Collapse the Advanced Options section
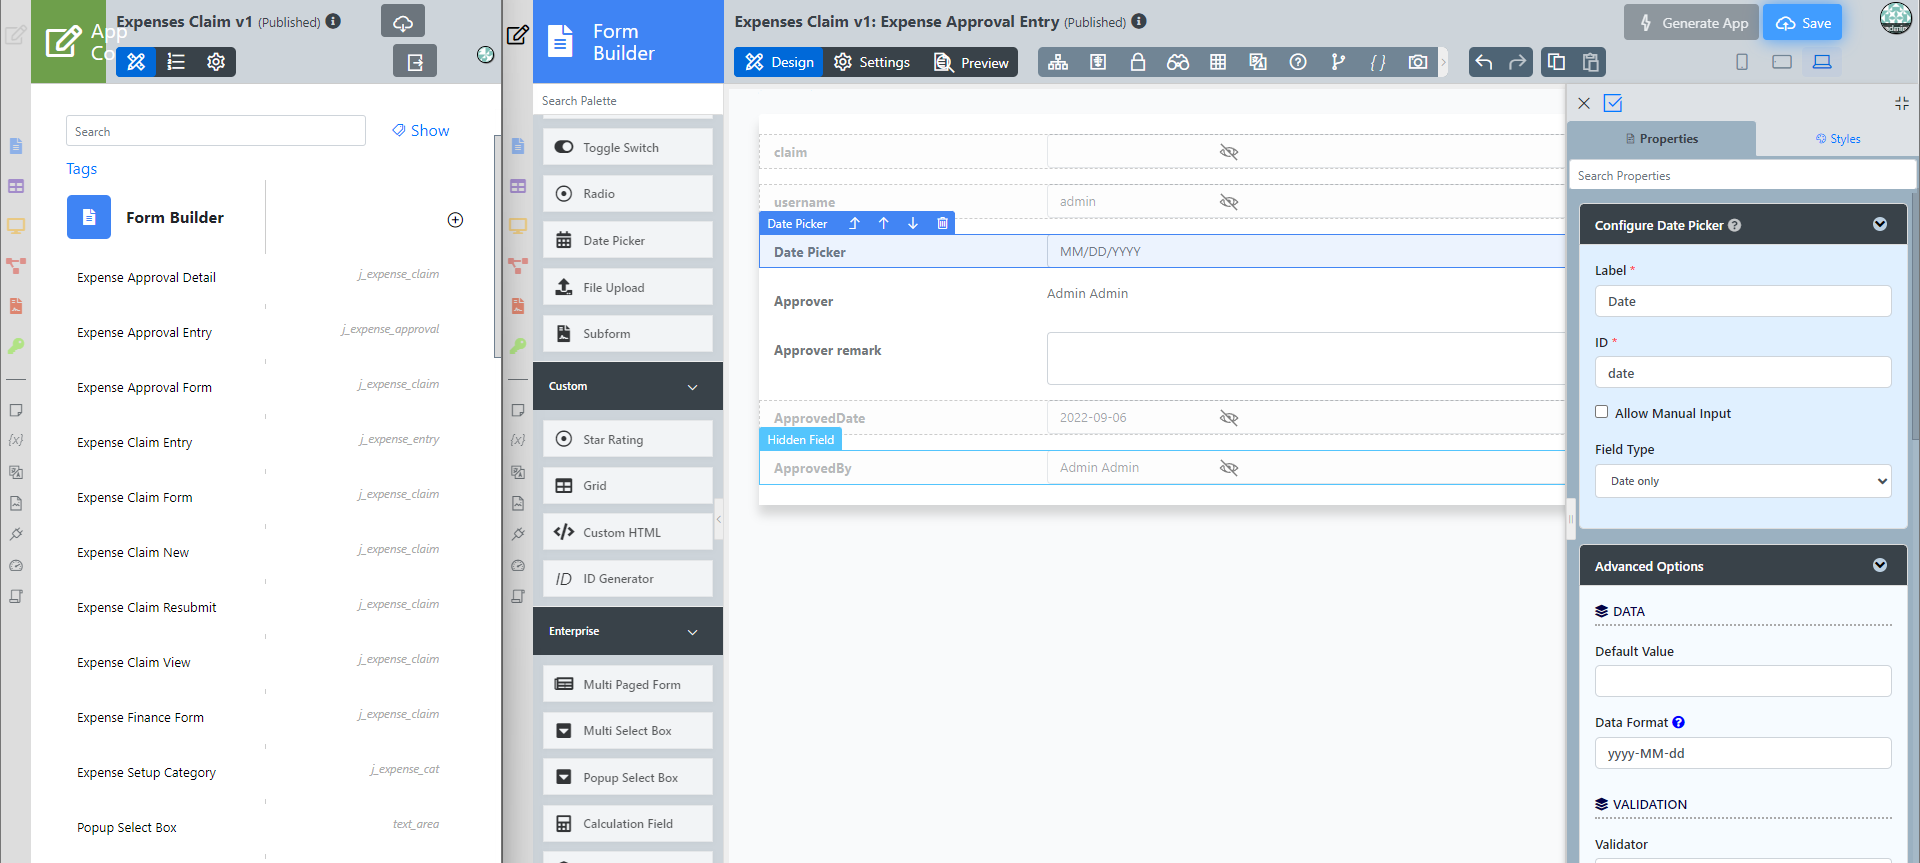The height and width of the screenshot is (863, 1920). coord(1880,565)
